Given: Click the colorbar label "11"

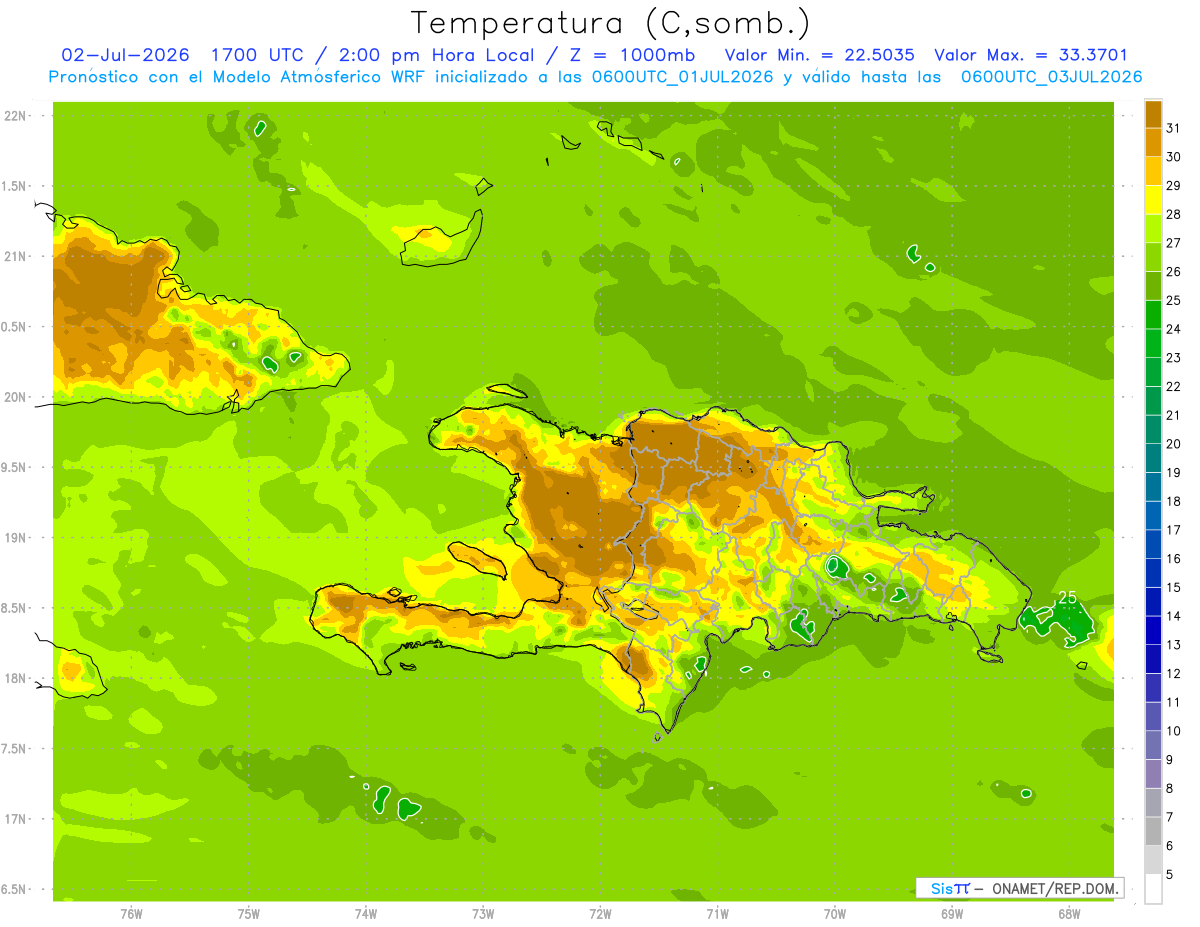Looking at the screenshot, I should (x=1173, y=702).
